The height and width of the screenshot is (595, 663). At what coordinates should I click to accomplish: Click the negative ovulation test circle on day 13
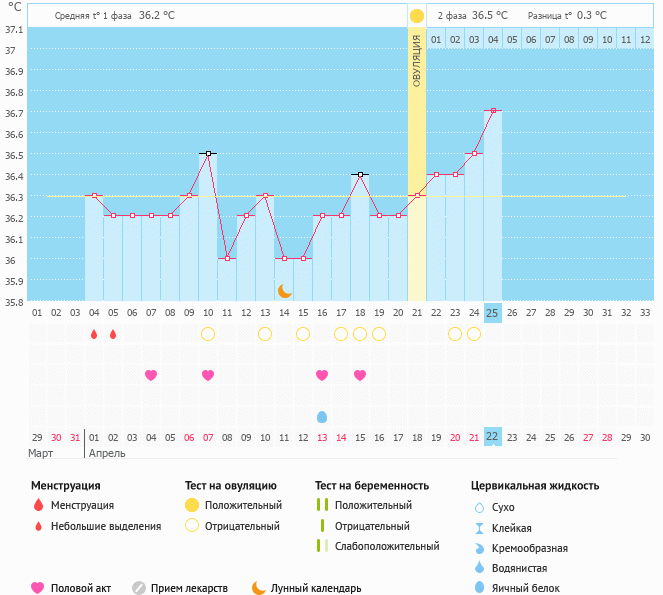tap(265, 334)
